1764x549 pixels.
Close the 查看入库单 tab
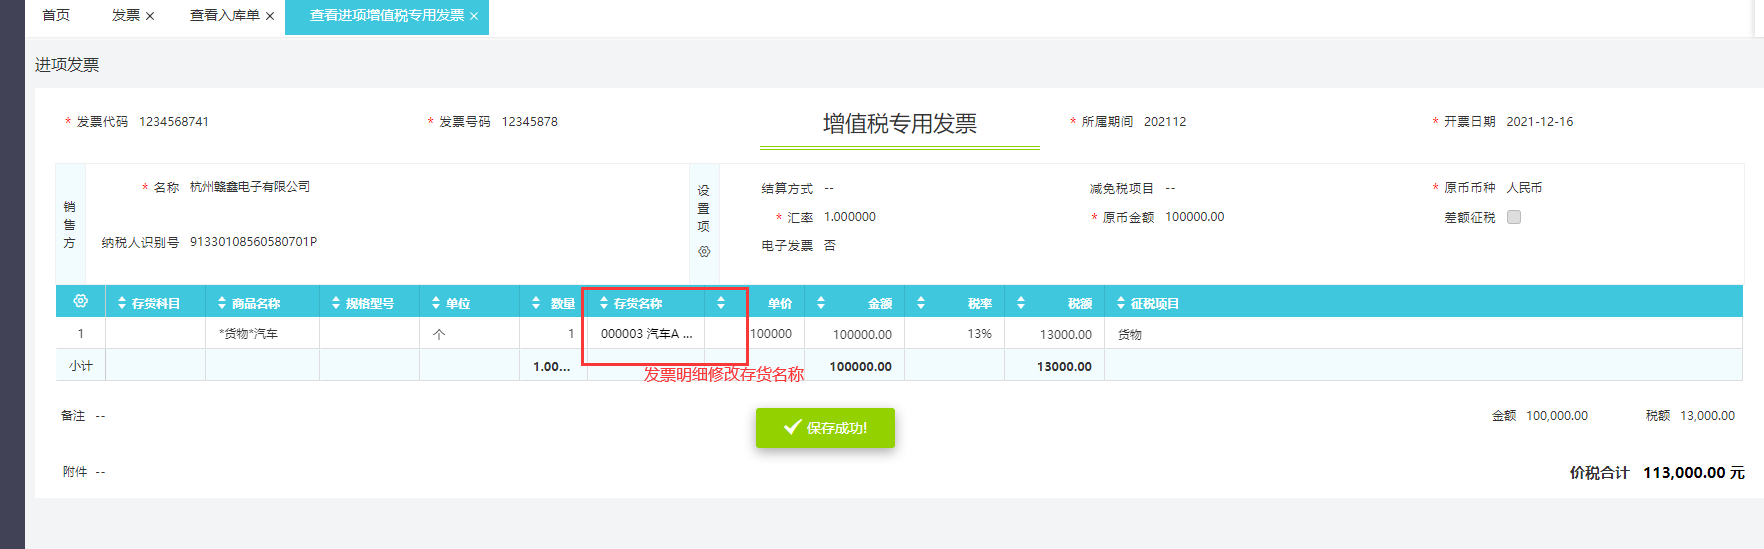pos(270,16)
